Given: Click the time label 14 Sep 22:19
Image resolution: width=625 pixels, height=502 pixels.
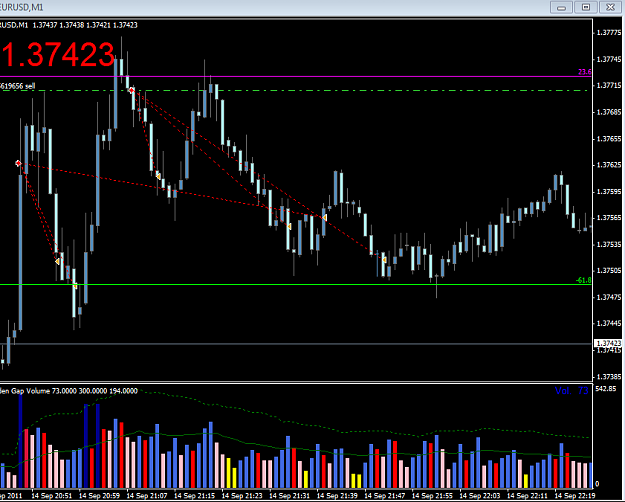Looking at the screenshot, I should click(x=575, y=496).
